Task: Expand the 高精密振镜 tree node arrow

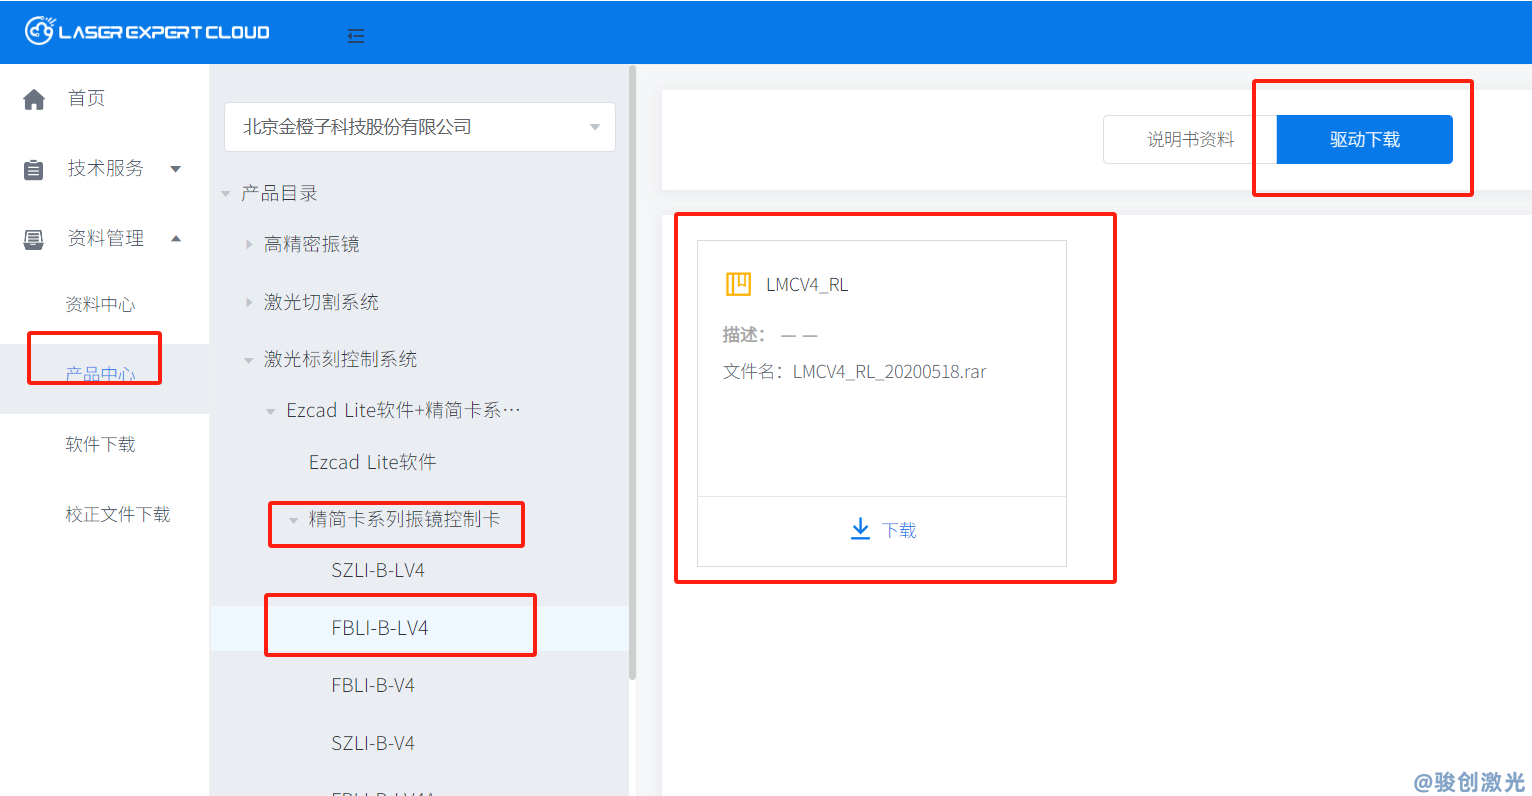Action: (249, 244)
